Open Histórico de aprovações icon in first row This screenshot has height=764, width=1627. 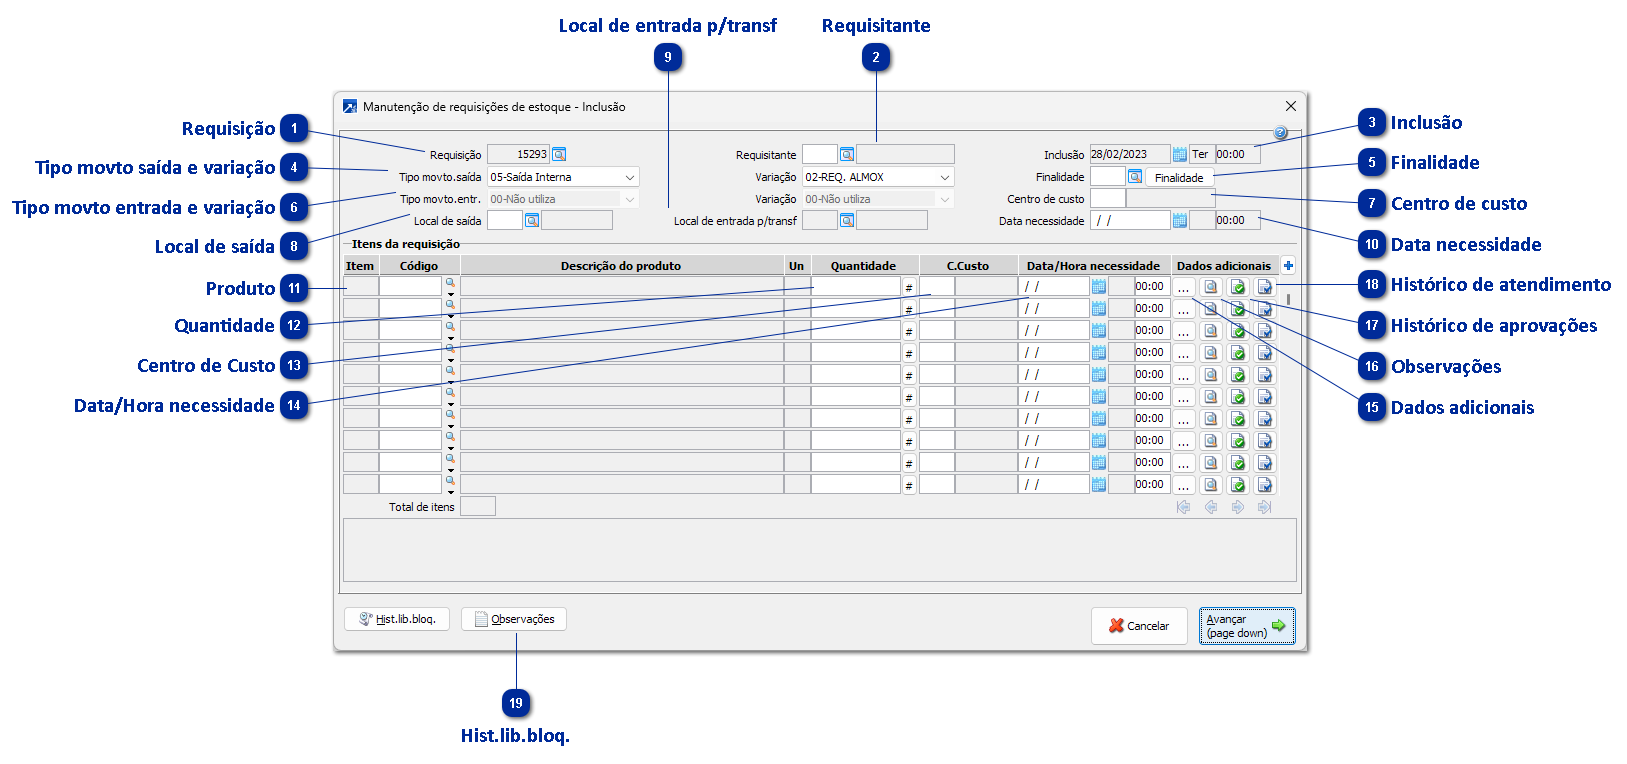[x=1238, y=287]
